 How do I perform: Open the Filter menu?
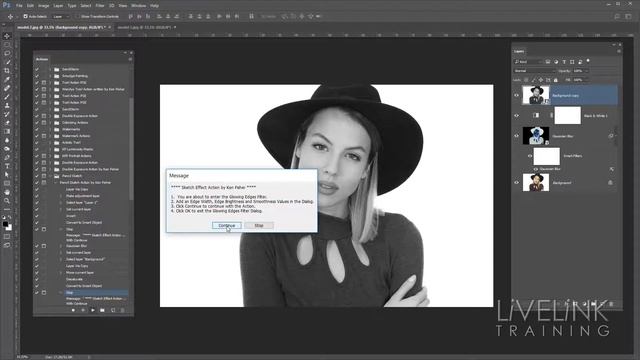coord(100,6)
